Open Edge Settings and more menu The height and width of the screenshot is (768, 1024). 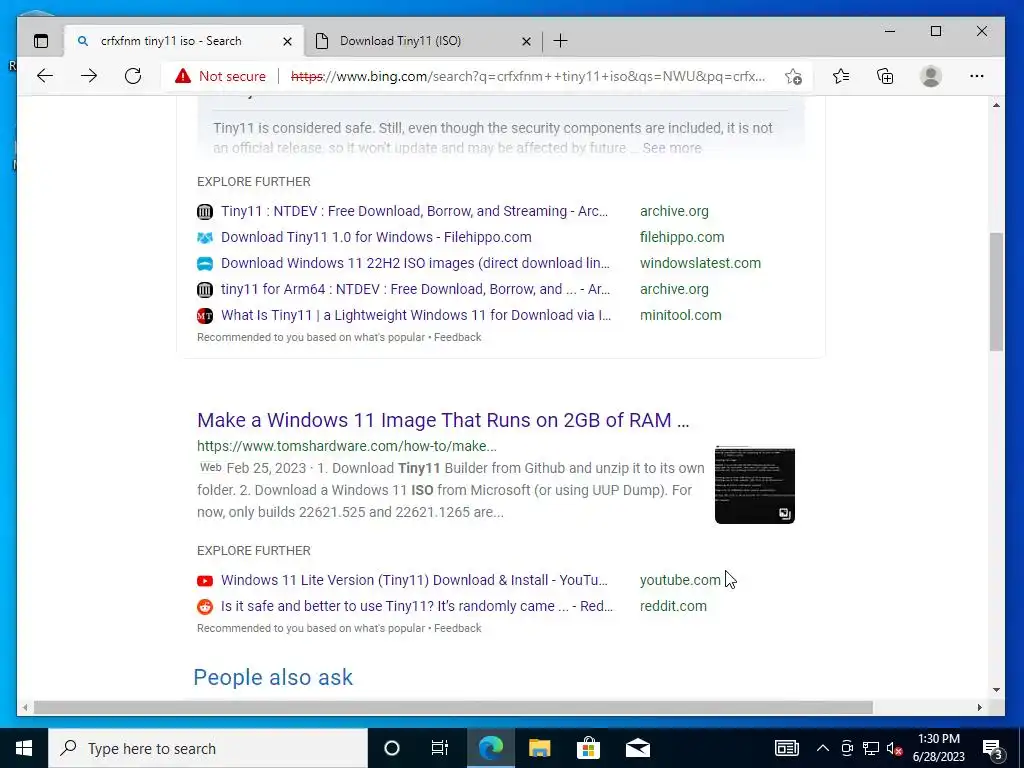[x=977, y=76]
